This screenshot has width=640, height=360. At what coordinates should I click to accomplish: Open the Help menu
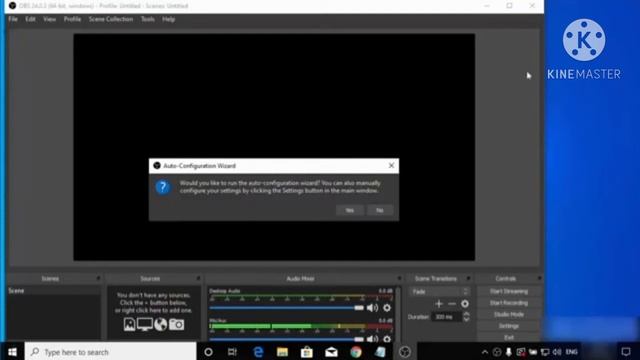(x=169, y=19)
